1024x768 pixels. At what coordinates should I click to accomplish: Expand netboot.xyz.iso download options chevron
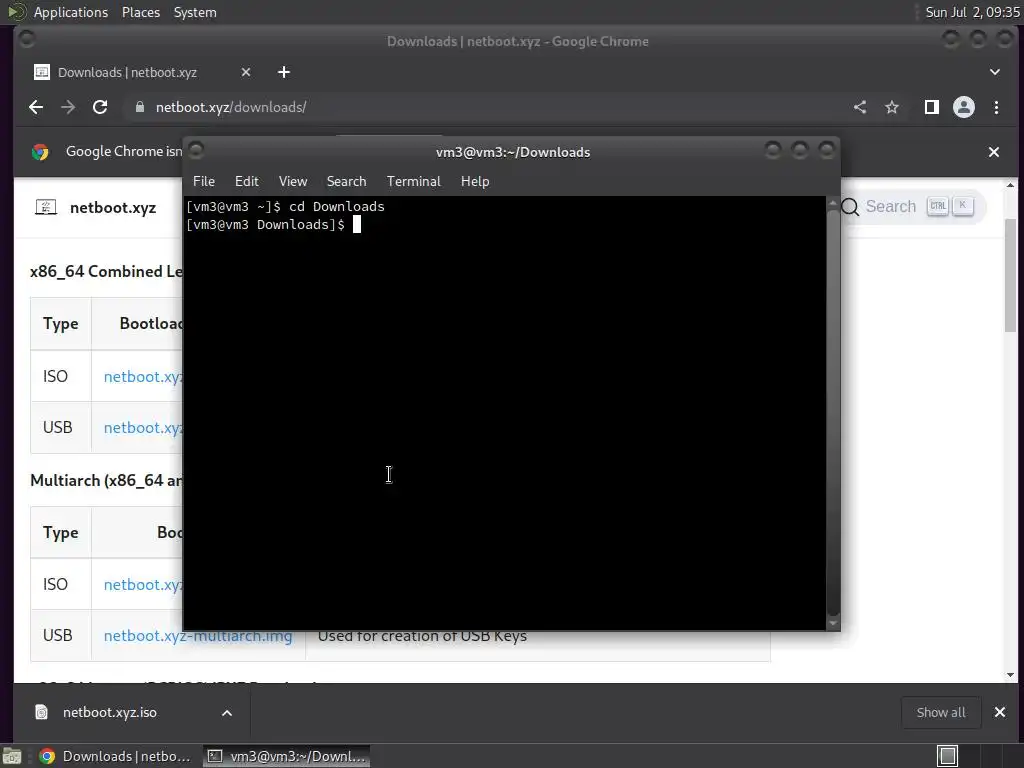click(x=227, y=712)
